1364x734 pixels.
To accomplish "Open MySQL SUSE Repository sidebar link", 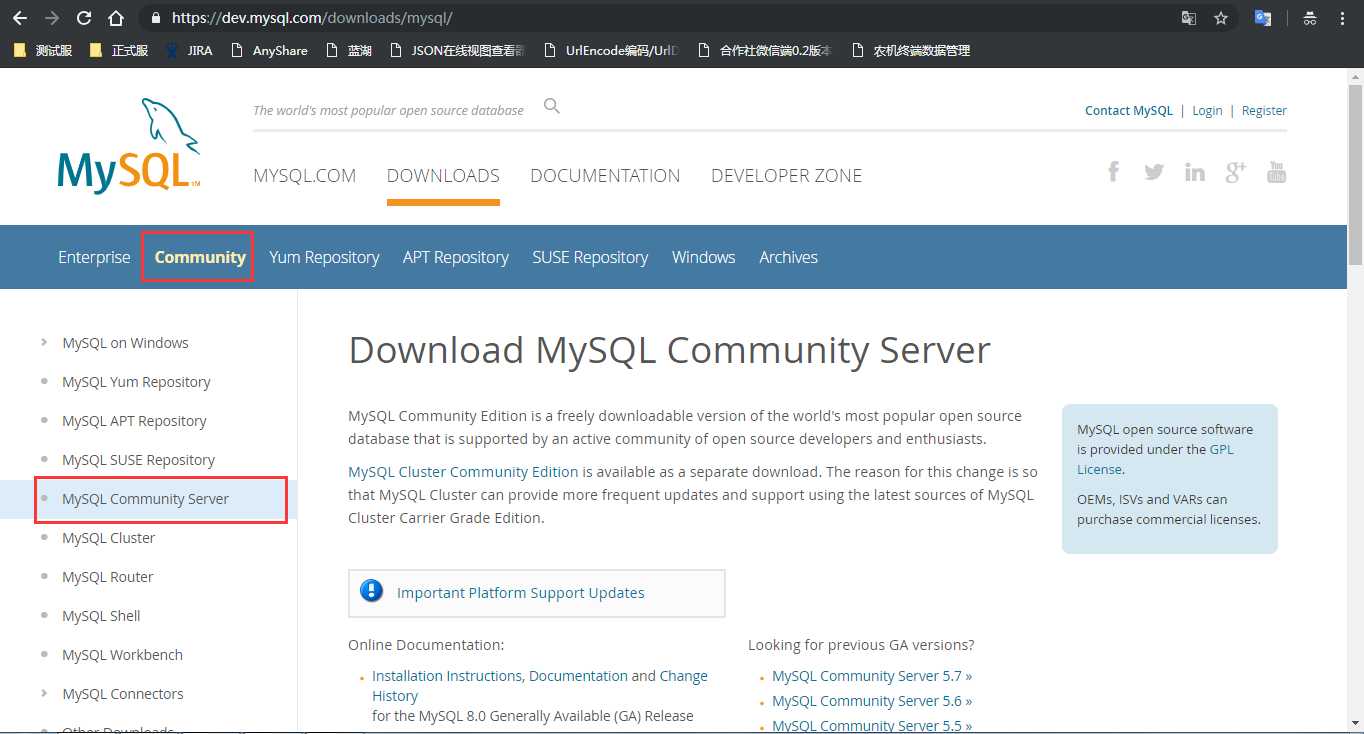I will [138, 459].
